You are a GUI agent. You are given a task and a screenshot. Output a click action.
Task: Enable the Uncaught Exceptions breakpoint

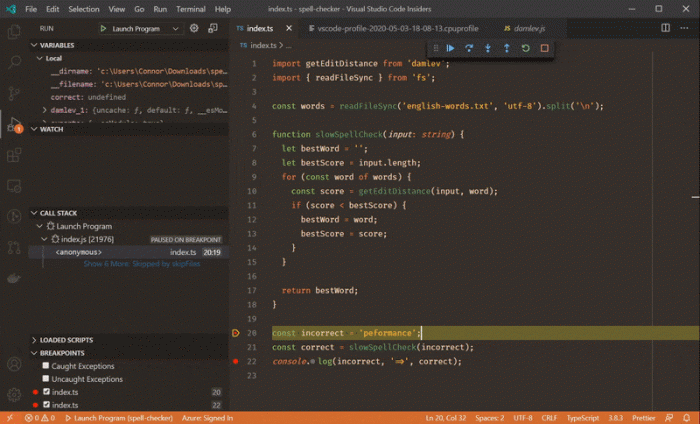pos(46,379)
